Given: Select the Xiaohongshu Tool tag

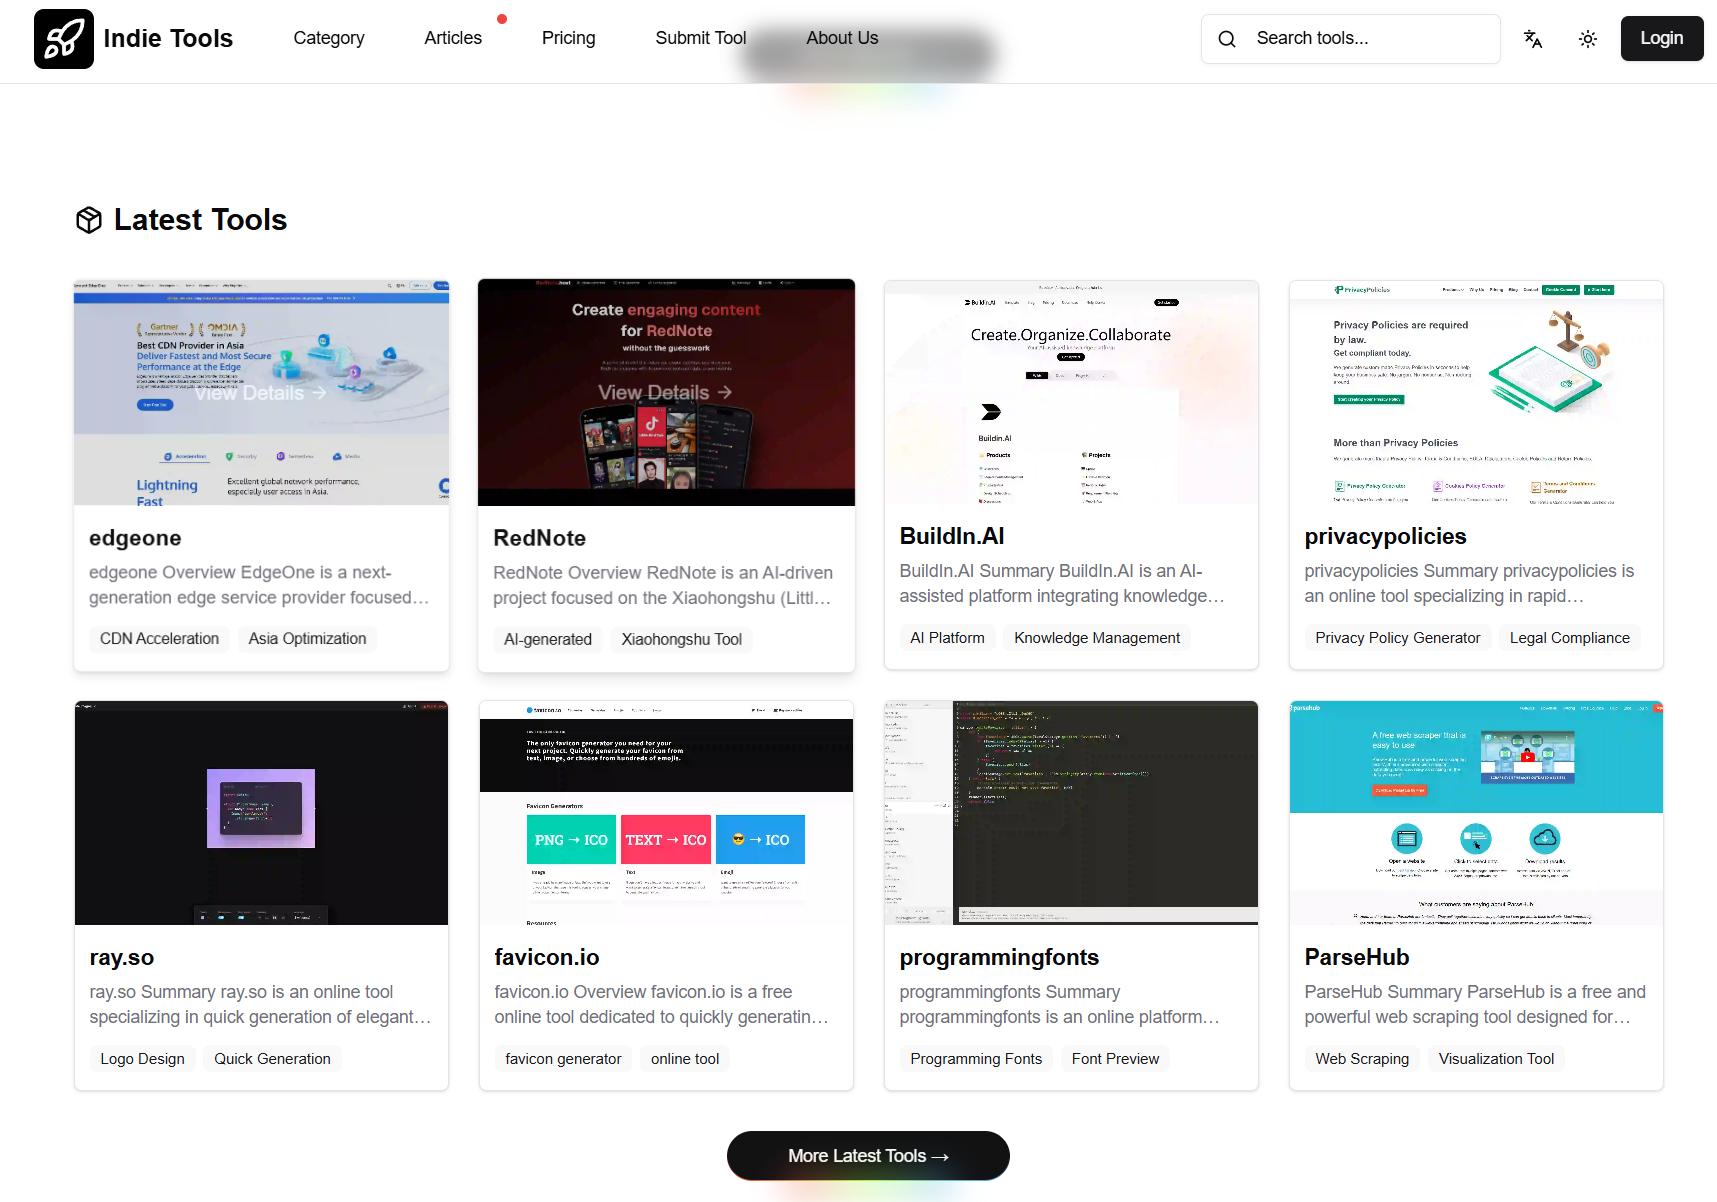Looking at the screenshot, I should (x=682, y=639).
